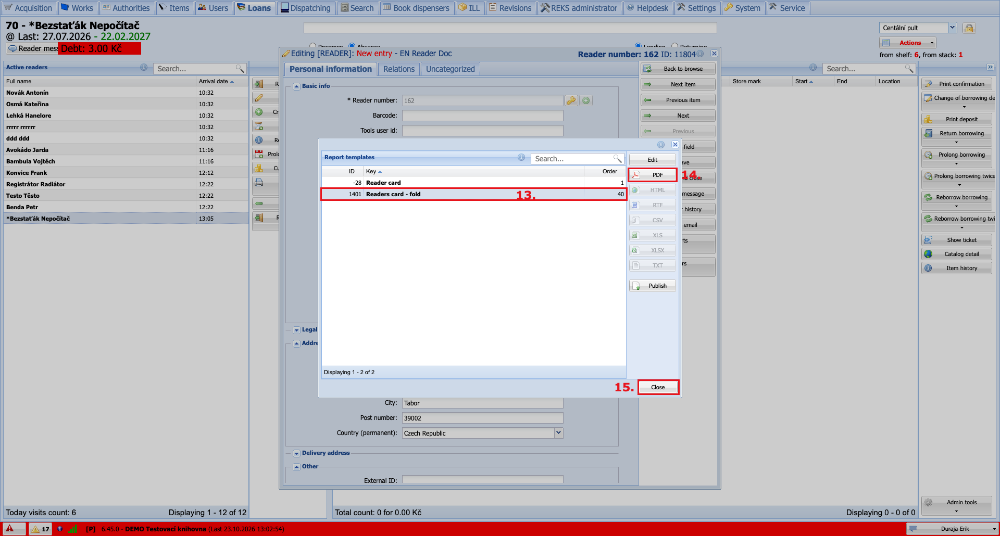Click the Show ticket button
Screen dimensions: 1000x536
click(957, 240)
